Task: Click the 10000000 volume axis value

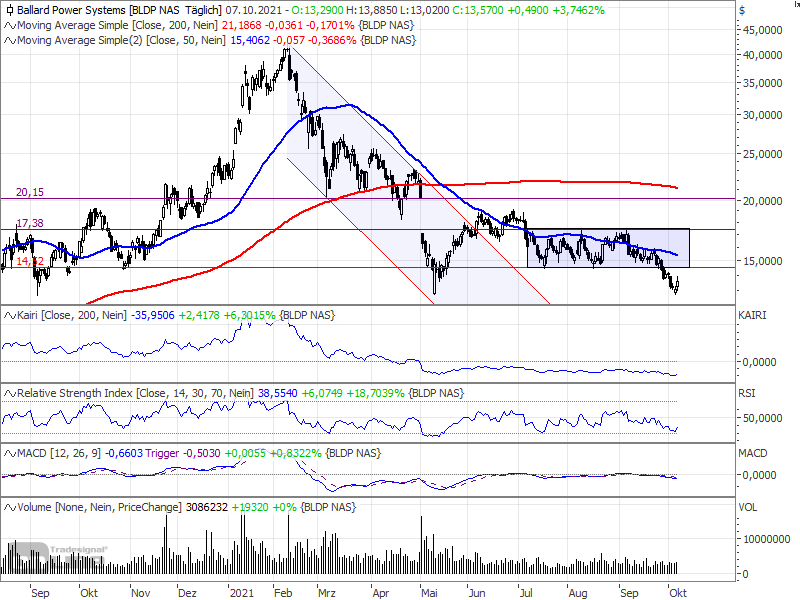Action: pyautogui.click(x=767, y=539)
